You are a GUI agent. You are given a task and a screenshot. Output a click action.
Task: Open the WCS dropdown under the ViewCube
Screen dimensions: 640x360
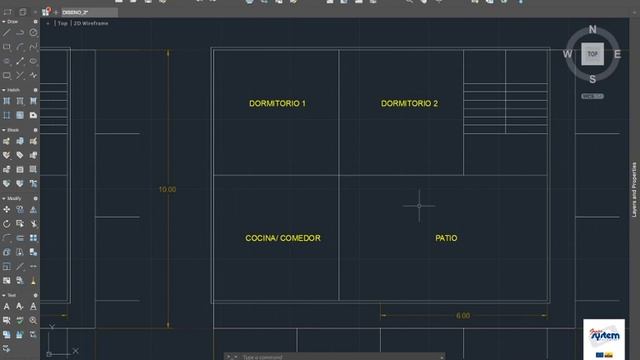(593, 96)
